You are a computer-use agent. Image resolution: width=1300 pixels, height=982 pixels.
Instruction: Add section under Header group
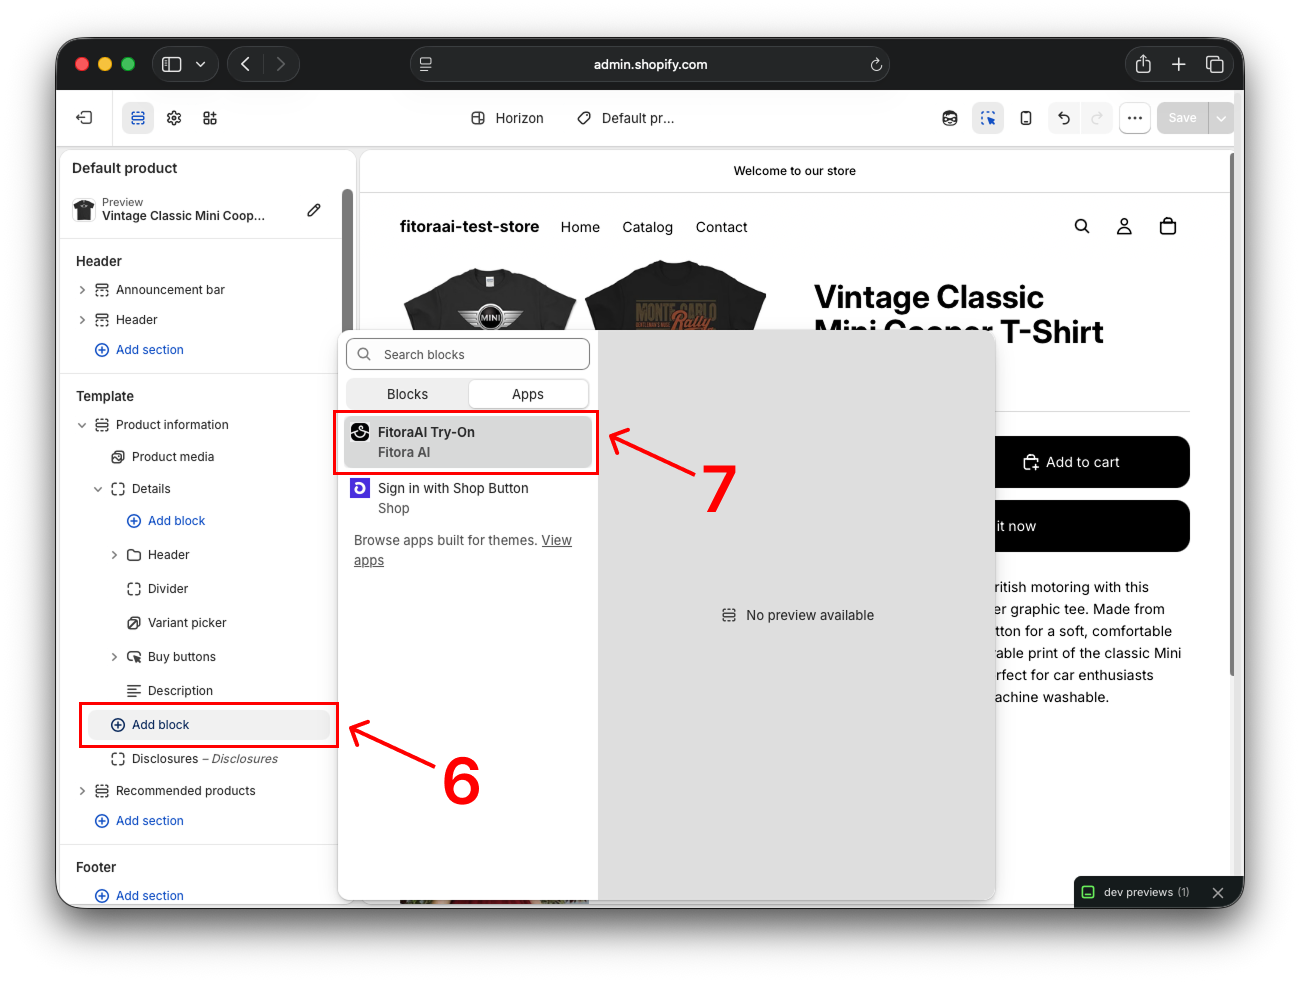(139, 350)
